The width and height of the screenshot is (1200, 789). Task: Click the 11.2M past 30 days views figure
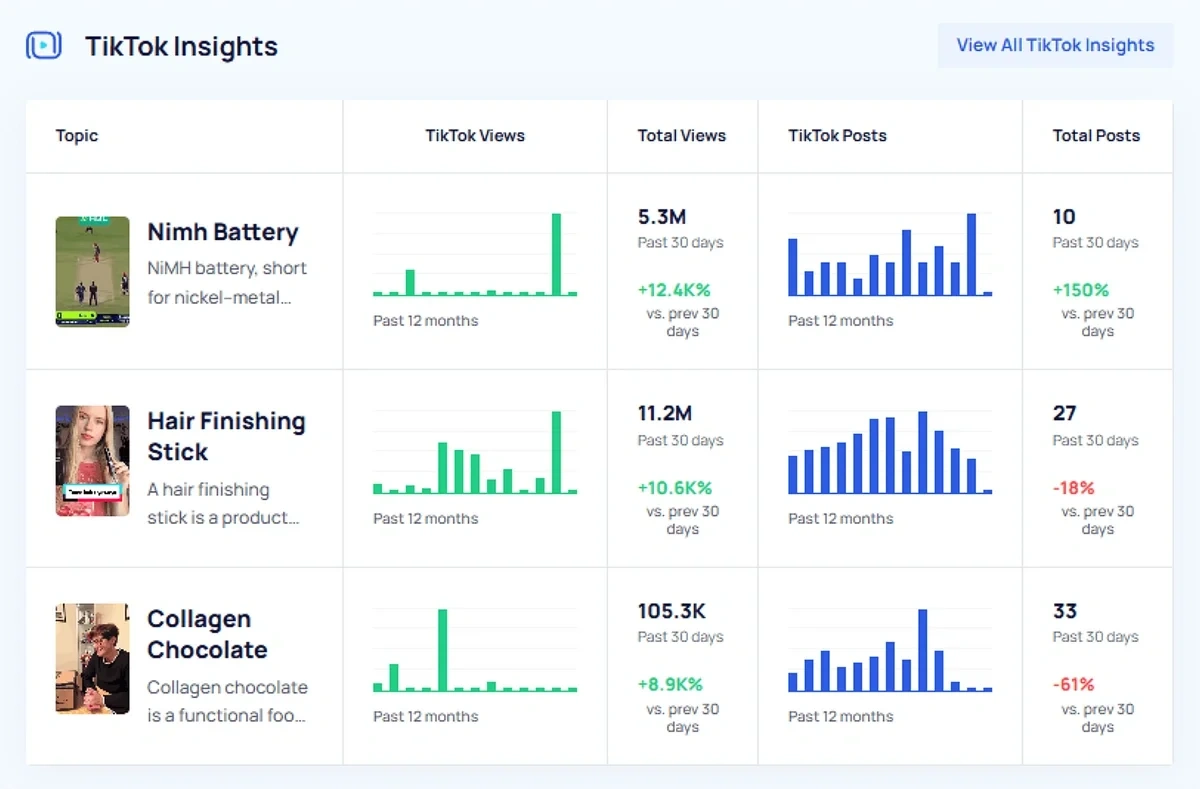point(664,413)
